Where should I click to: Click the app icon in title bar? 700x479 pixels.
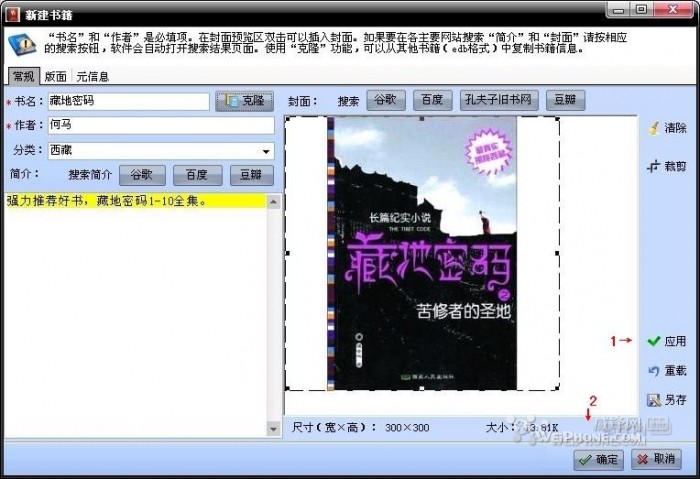click(x=13, y=14)
